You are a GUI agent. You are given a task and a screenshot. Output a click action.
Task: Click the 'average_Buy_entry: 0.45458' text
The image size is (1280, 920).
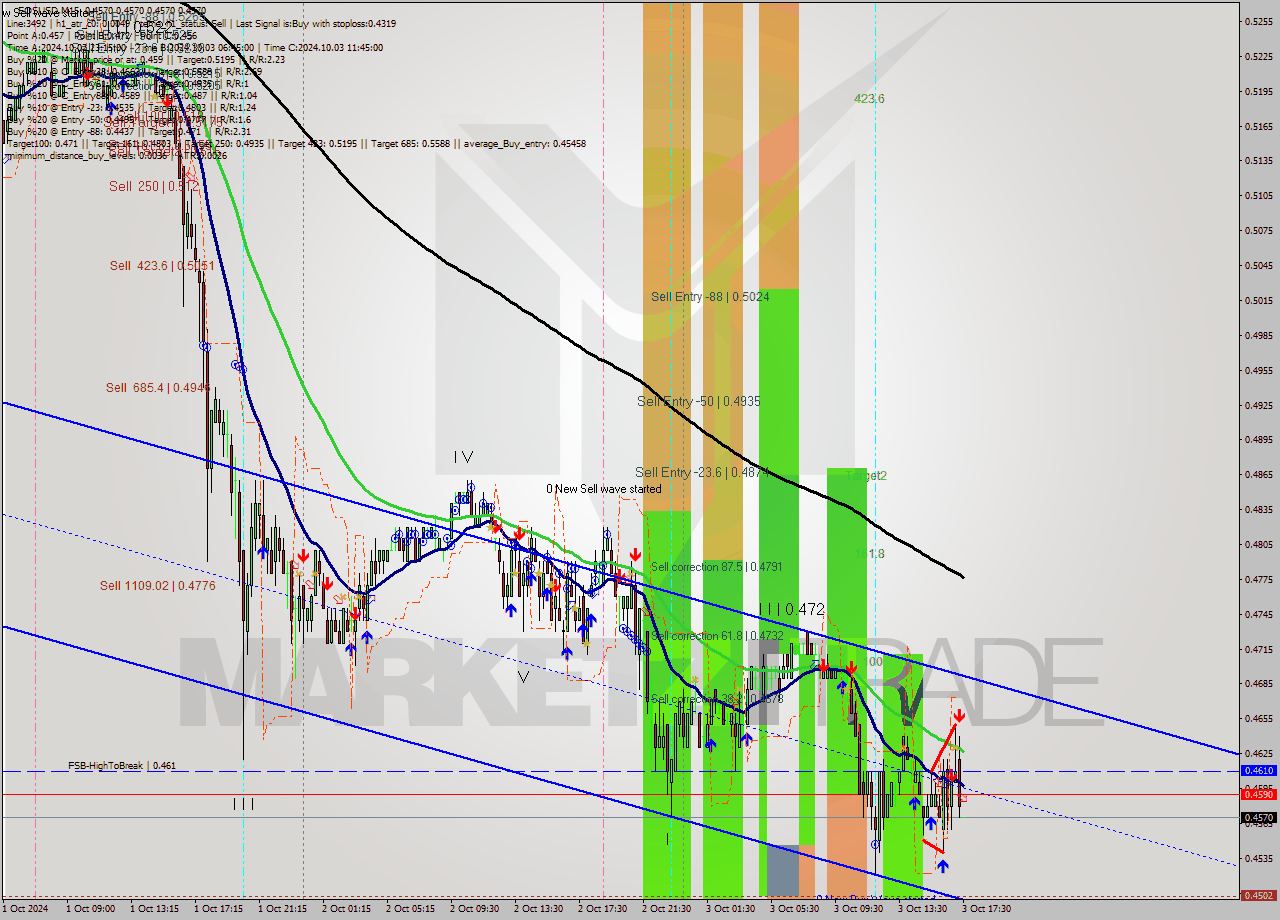(525, 144)
